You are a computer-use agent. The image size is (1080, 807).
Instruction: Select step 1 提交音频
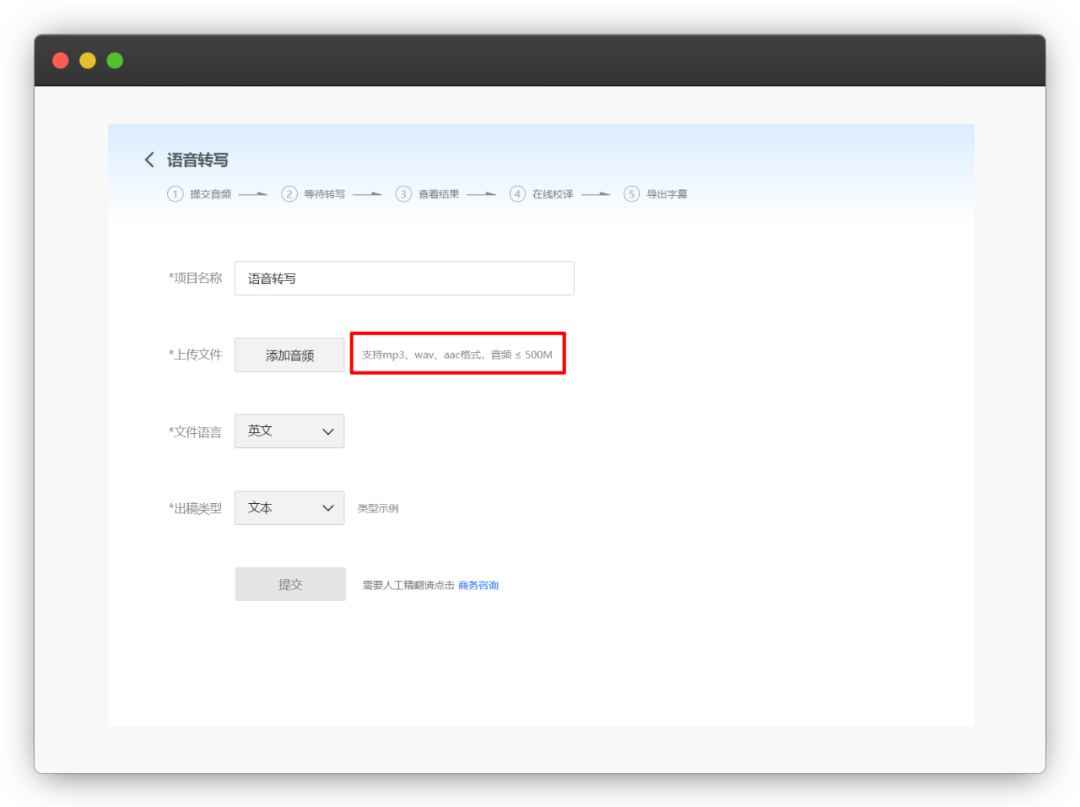[x=199, y=194]
